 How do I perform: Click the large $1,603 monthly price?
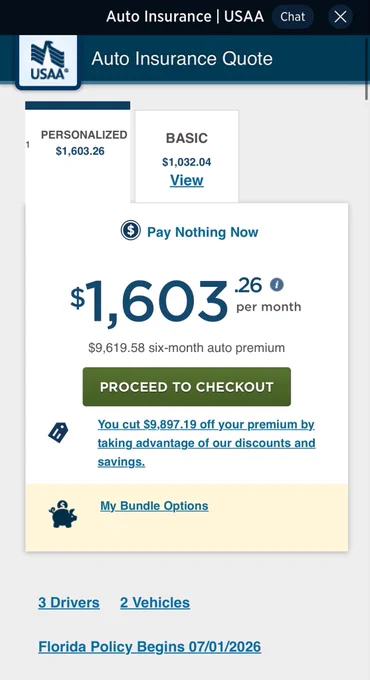pyautogui.click(x=149, y=301)
